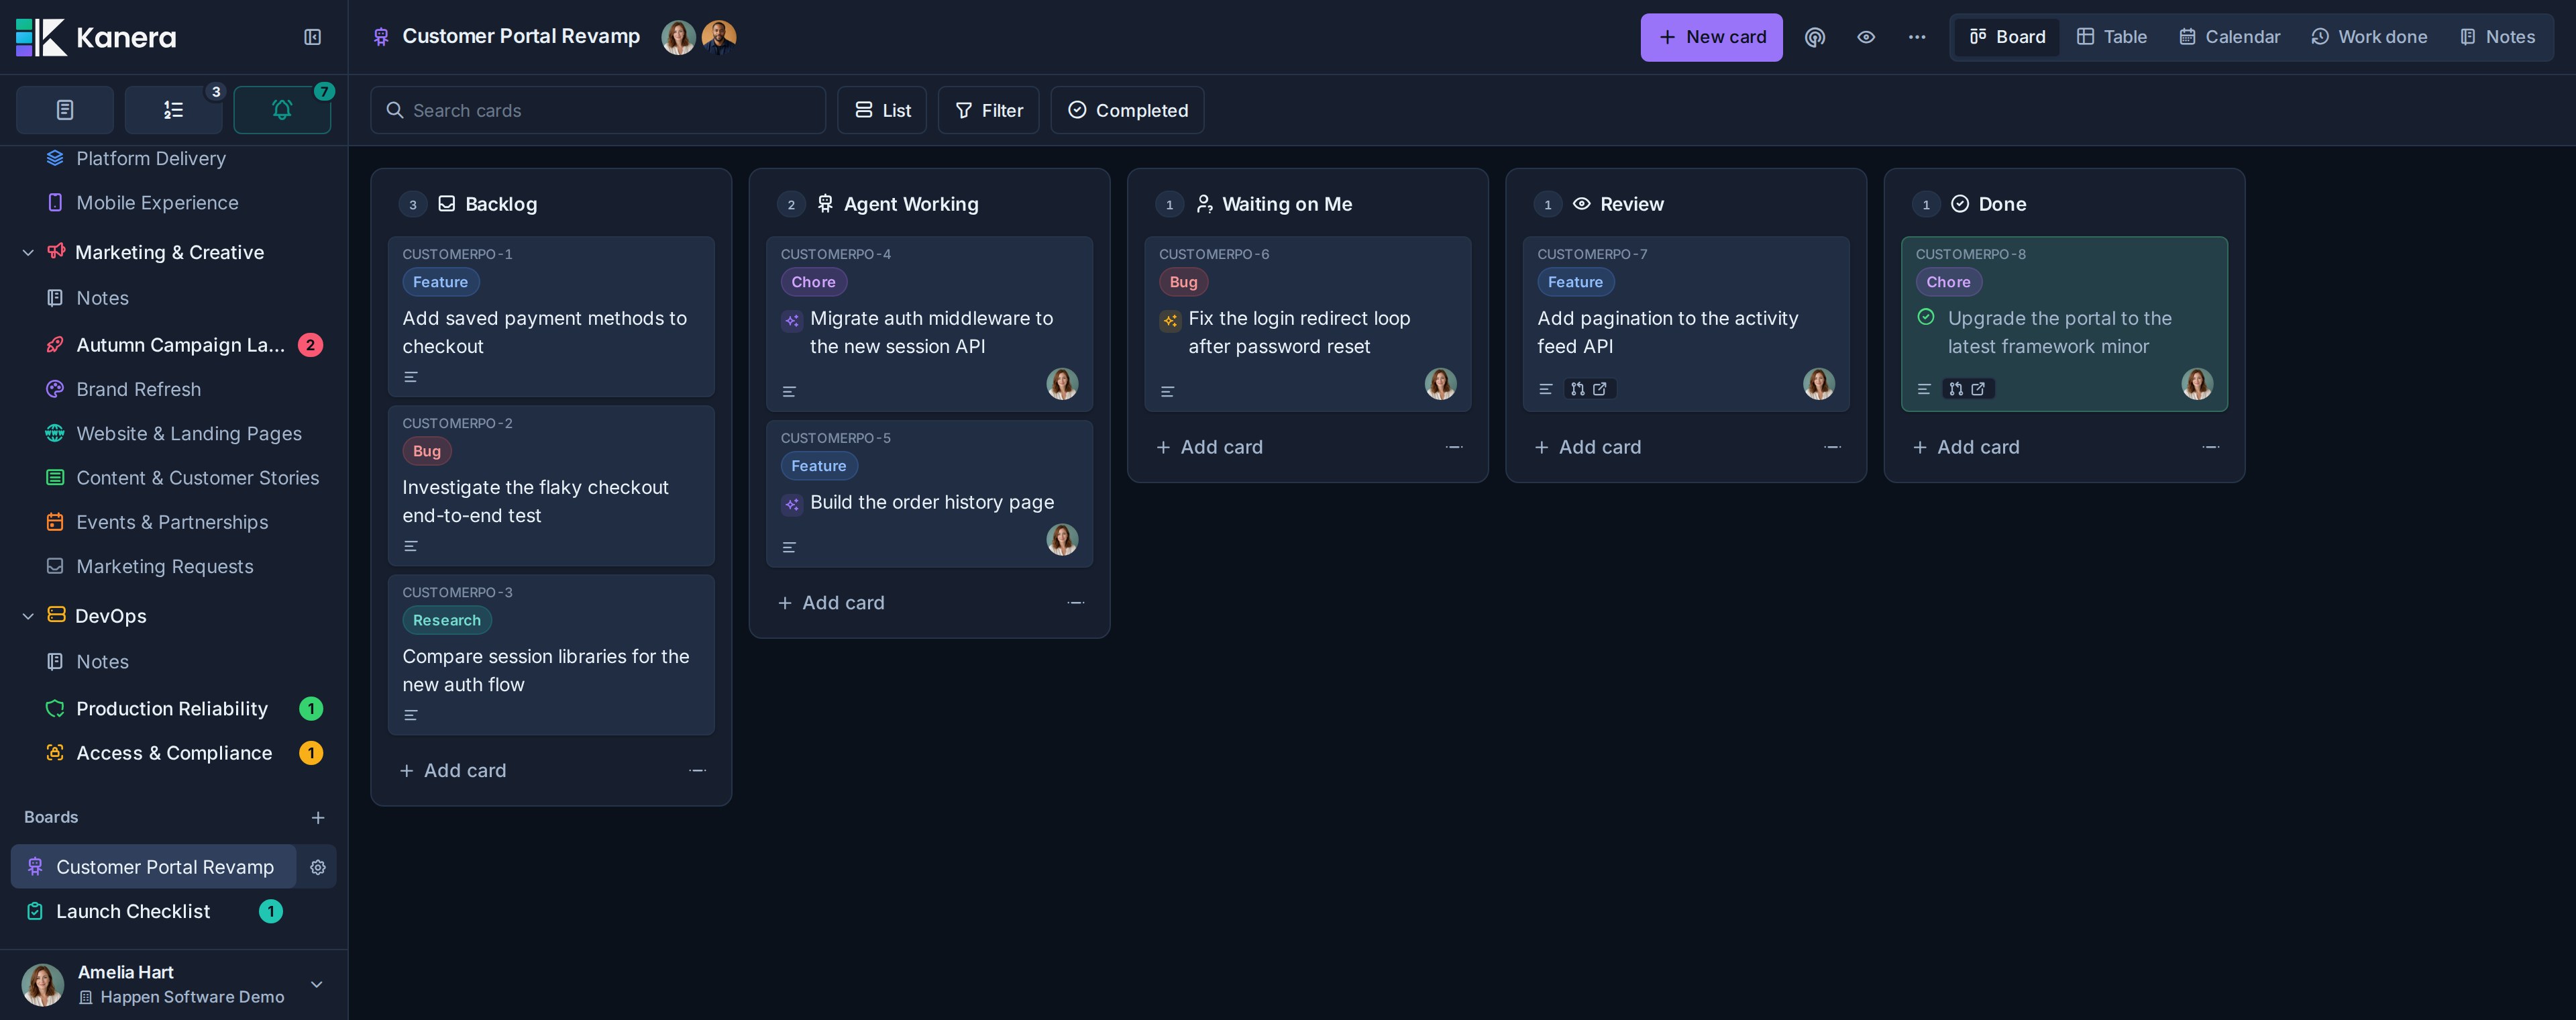Switch to the Calendar view tab
2576x1020 pixels.
pos(2229,37)
